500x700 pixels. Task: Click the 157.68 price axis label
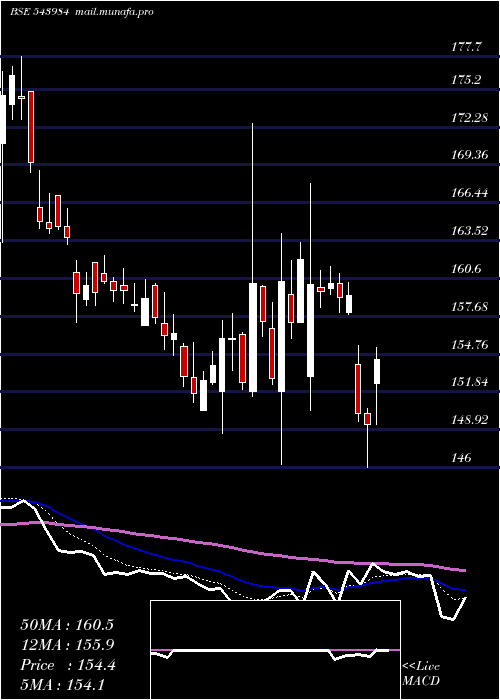pyautogui.click(x=470, y=307)
